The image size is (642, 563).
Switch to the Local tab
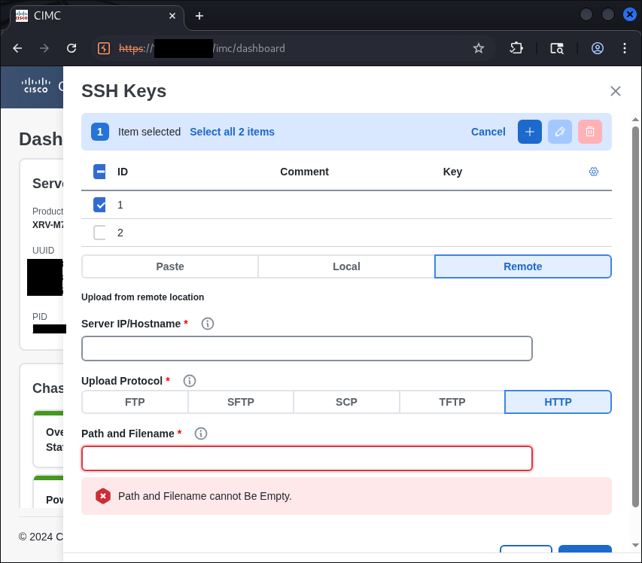coord(346,267)
